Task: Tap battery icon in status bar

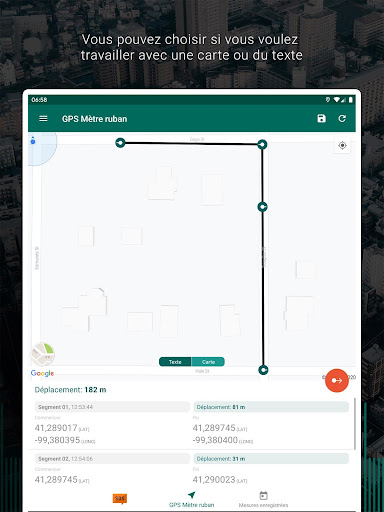Action: (351, 100)
